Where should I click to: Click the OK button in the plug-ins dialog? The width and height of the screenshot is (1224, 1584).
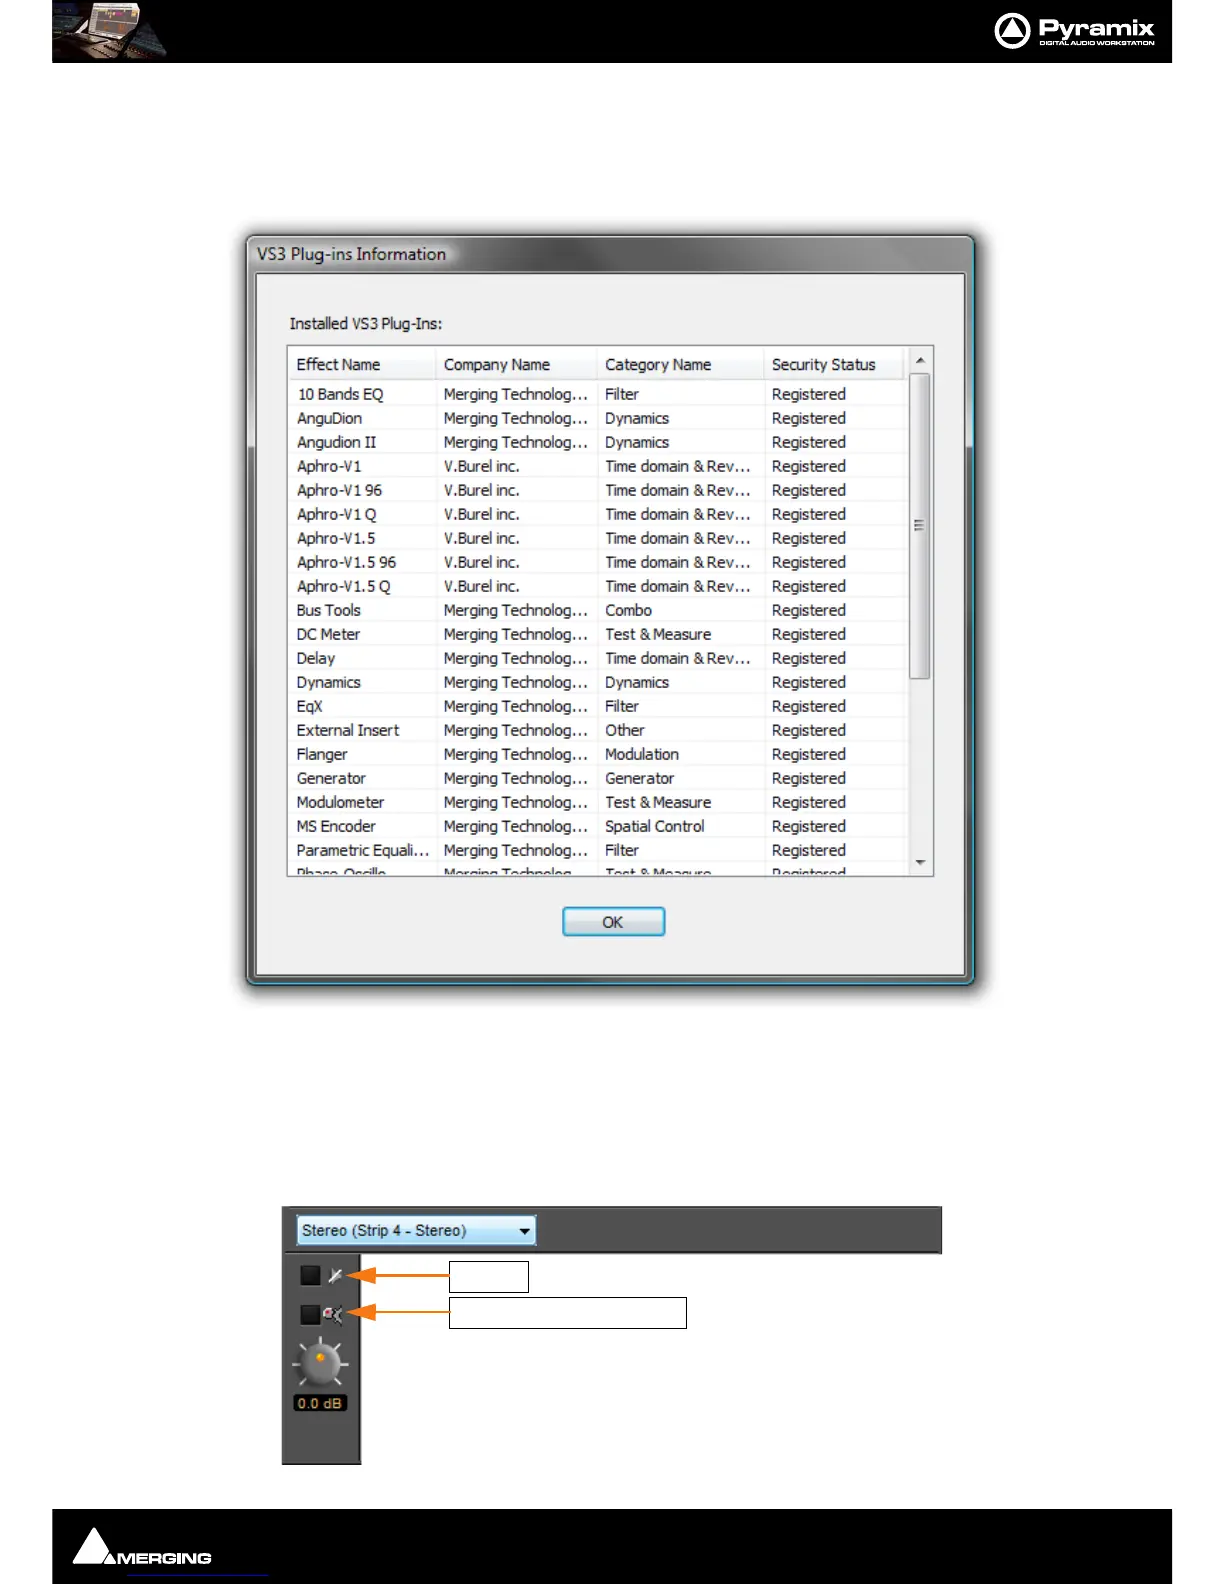[613, 922]
